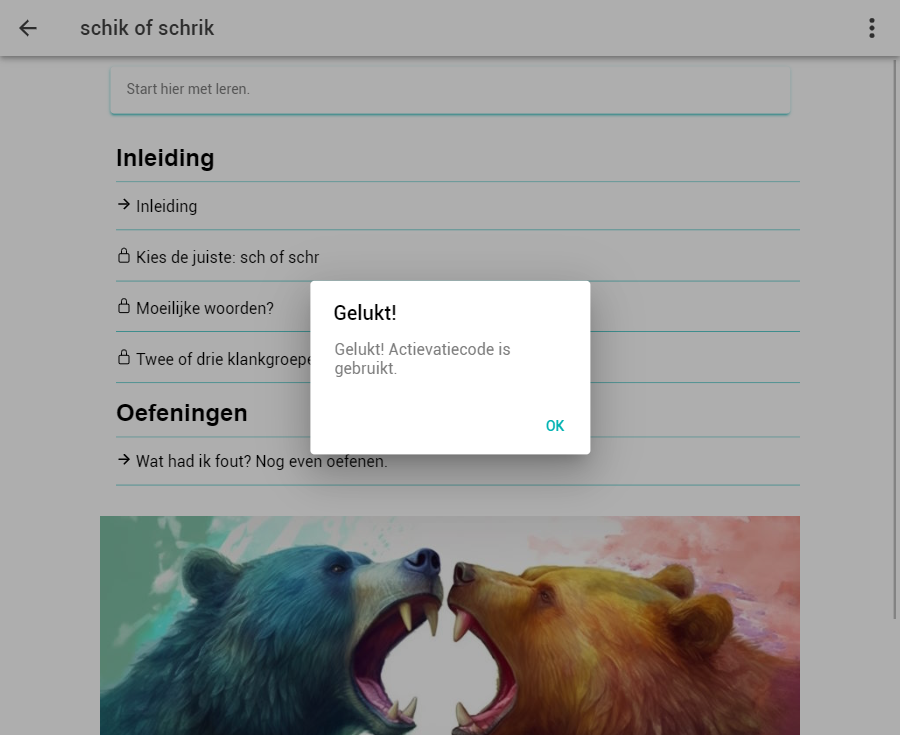Click lock icon beside 'Moeilijke woorden?'
The height and width of the screenshot is (735, 900).
[x=124, y=307]
